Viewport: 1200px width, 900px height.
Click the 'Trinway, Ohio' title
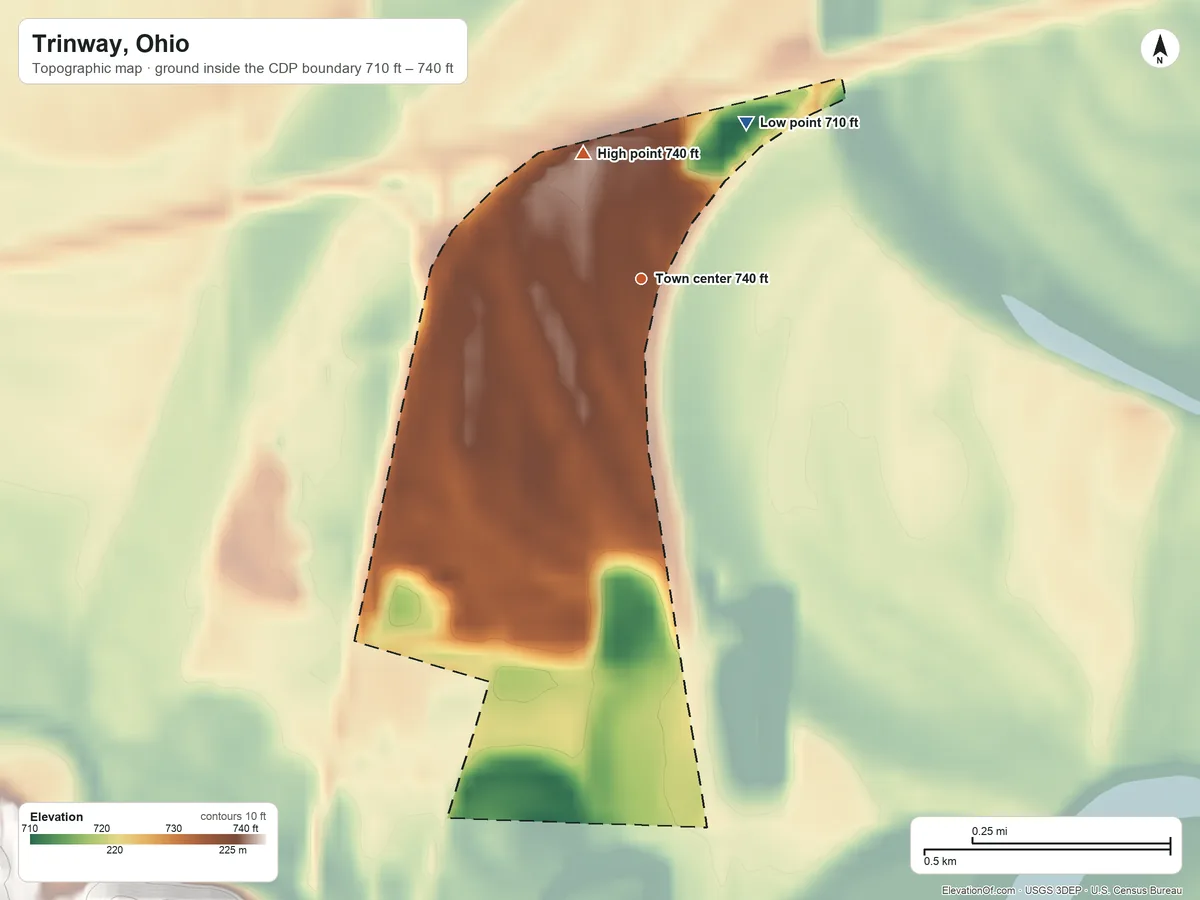(111, 44)
